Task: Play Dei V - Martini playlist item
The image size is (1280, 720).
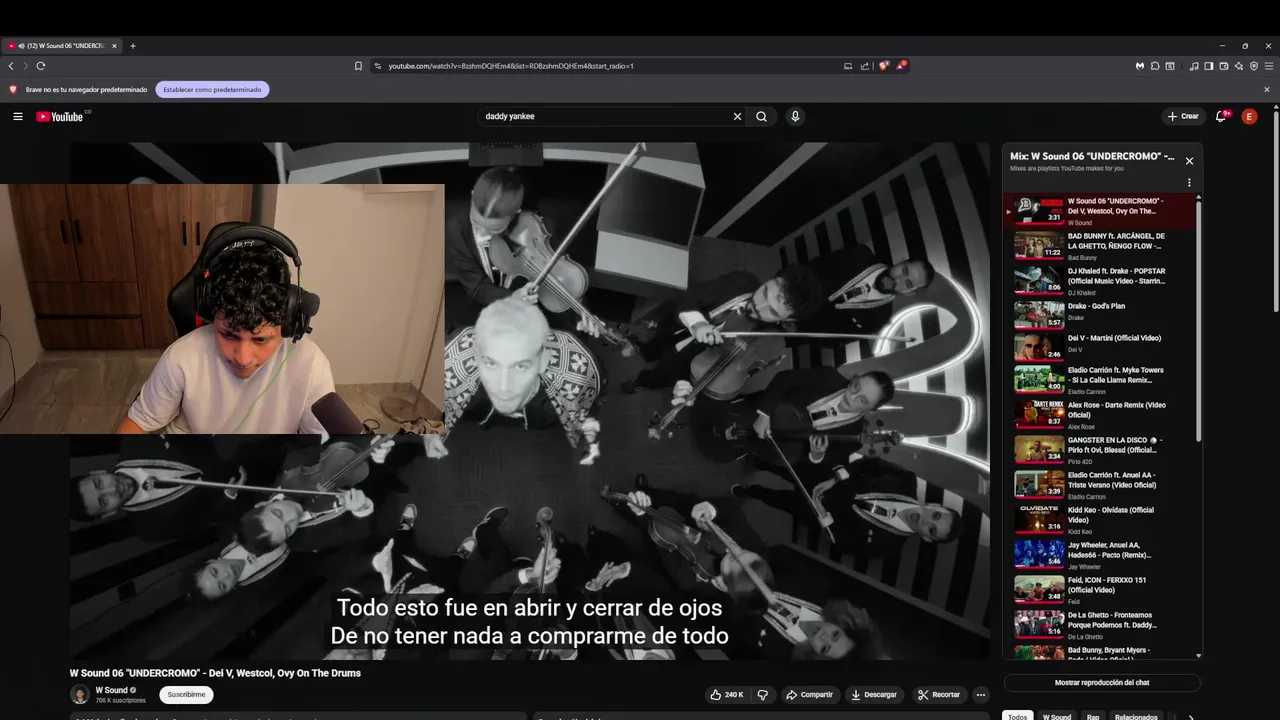Action: tap(1101, 346)
